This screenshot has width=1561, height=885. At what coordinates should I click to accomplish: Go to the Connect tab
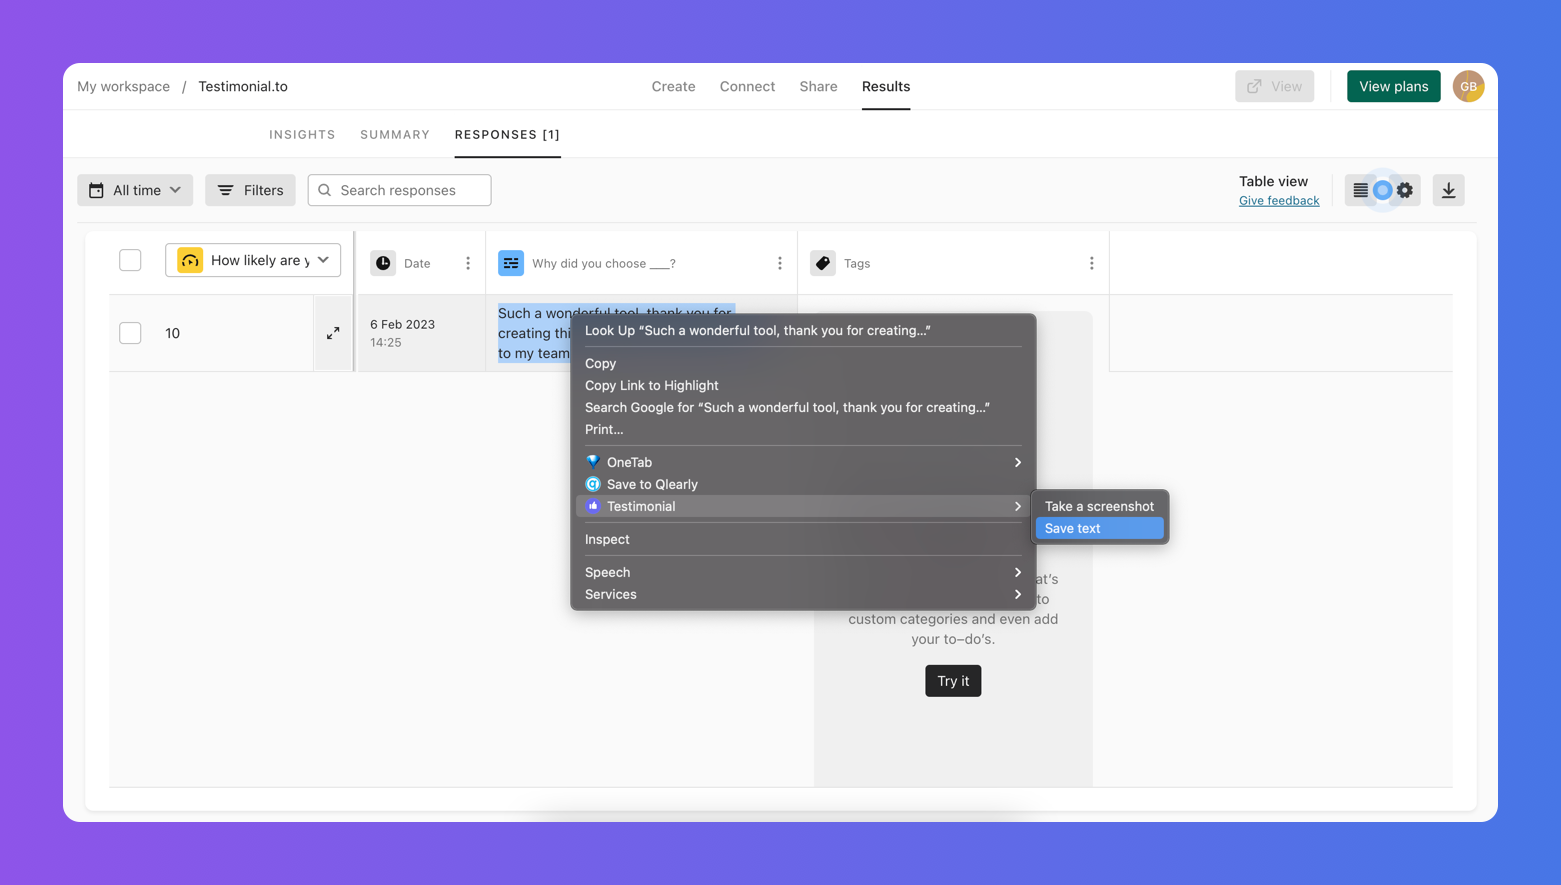pos(747,86)
